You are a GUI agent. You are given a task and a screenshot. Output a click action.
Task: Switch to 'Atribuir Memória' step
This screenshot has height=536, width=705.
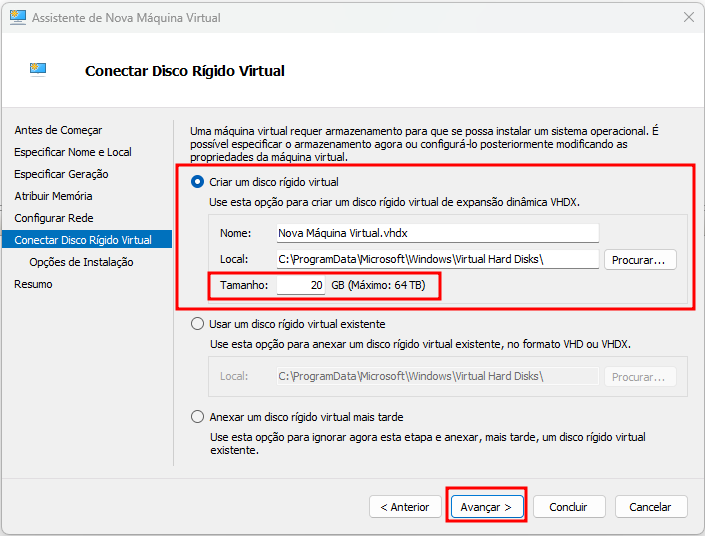pyautogui.click(x=53, y=196)
